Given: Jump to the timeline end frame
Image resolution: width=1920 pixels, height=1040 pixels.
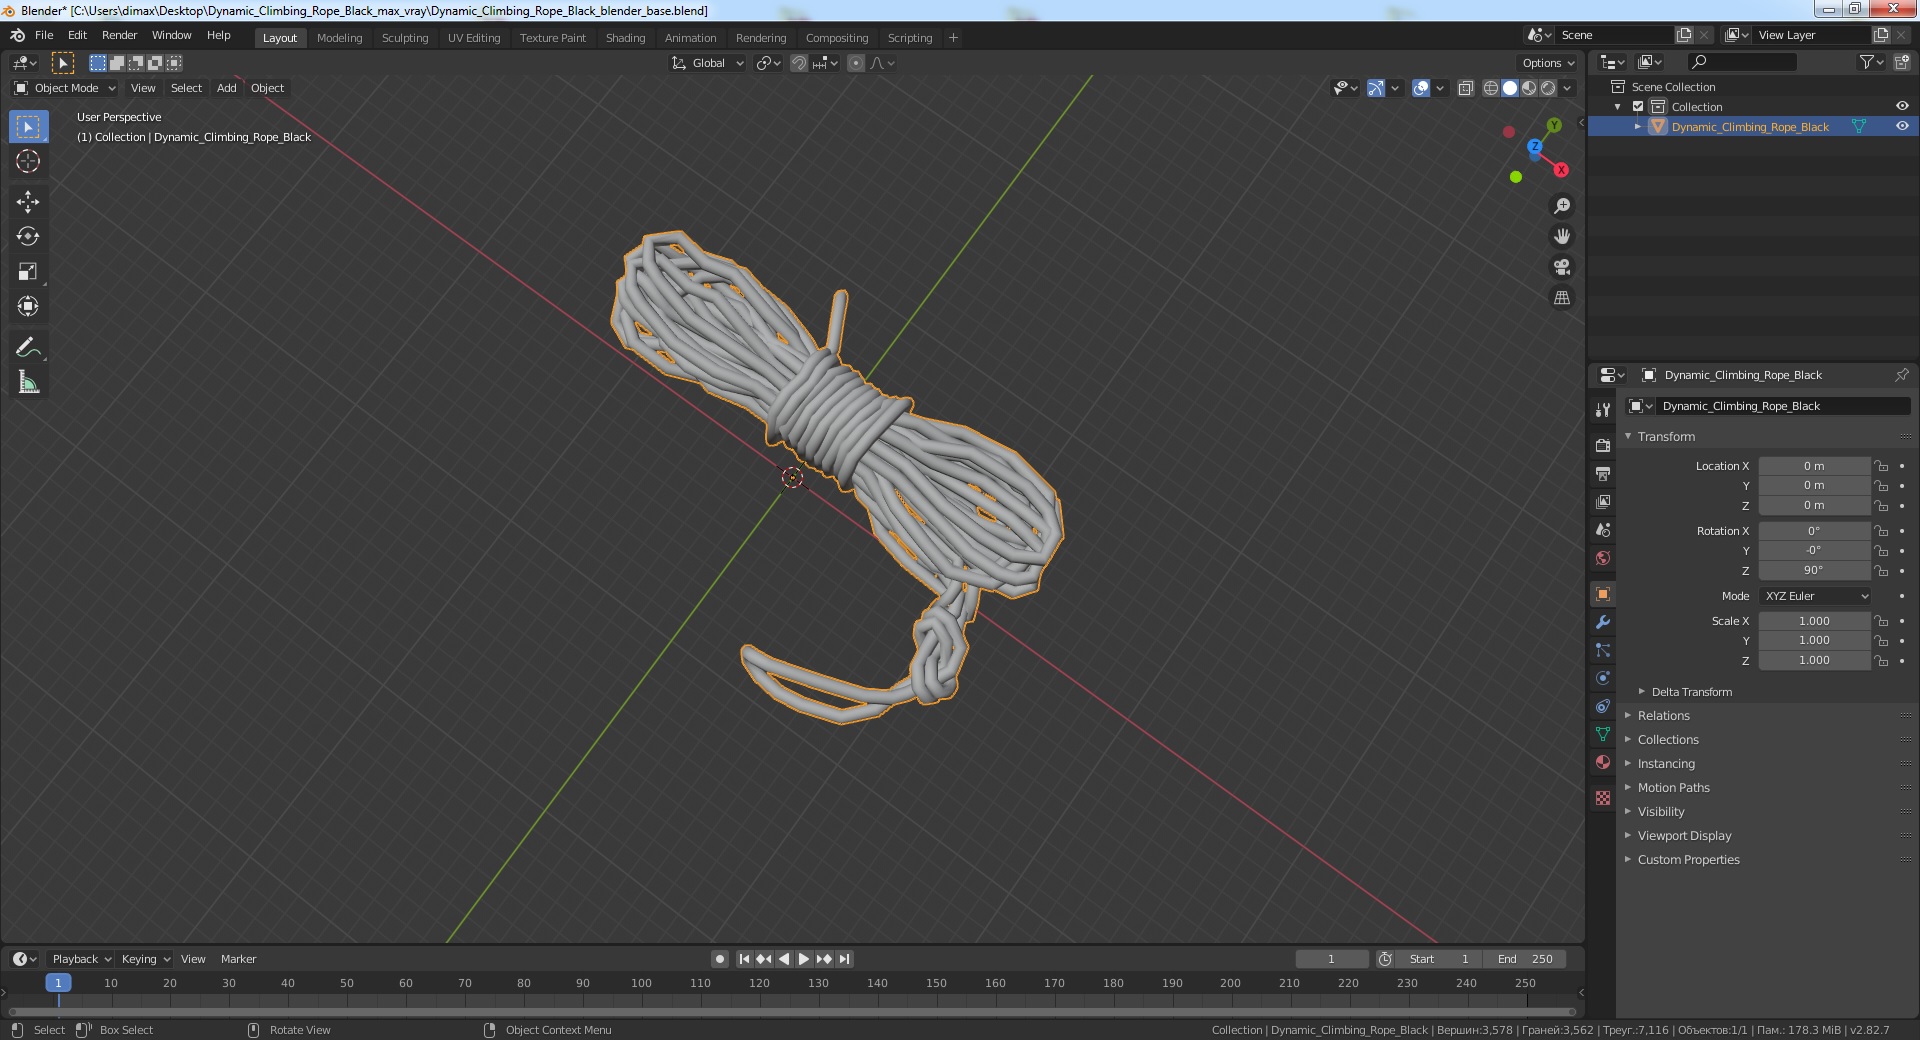Looking at the screenshot, I should coord(844,959).
